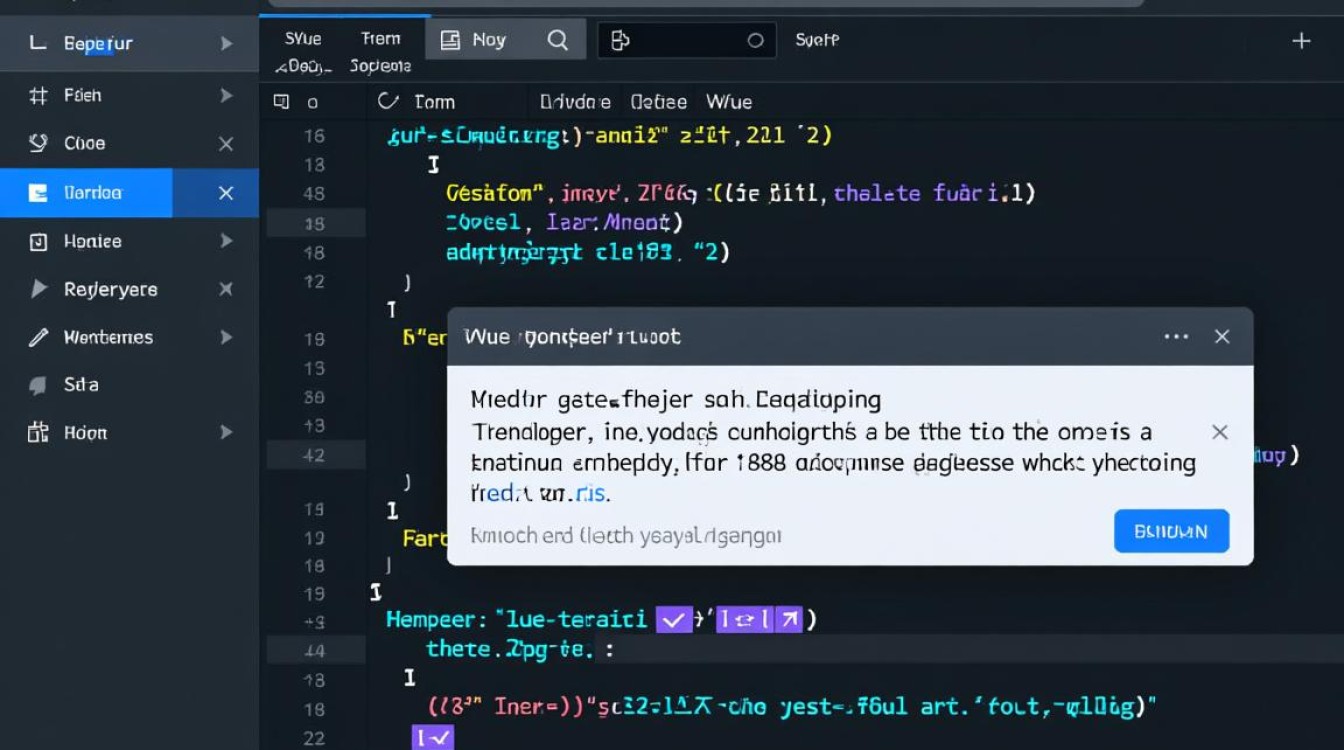
Task: Click the hash icon beside Fden
Action: click(38, 96)
